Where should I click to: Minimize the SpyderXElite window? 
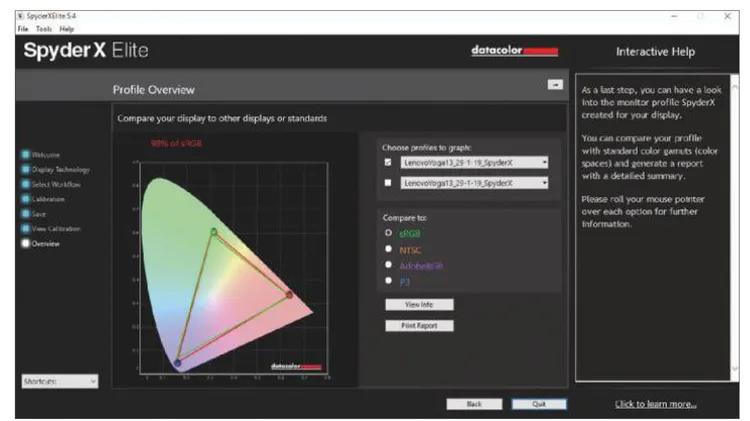point(674,16)
